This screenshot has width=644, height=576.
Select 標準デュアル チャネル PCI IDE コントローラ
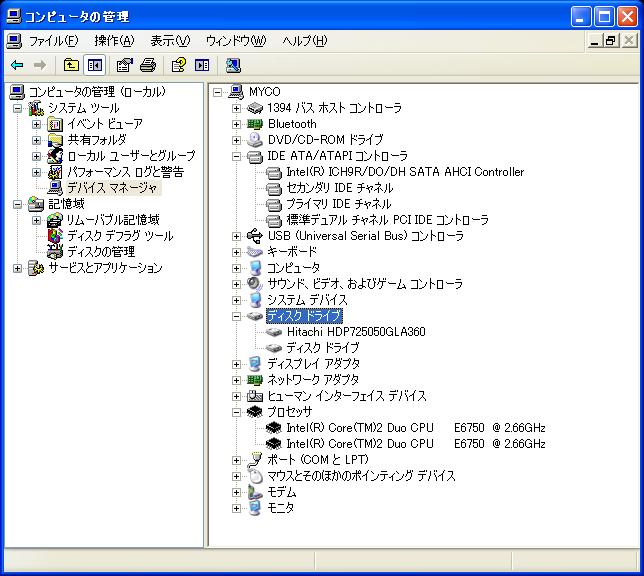pyautogui.click(x=388, y=220)
